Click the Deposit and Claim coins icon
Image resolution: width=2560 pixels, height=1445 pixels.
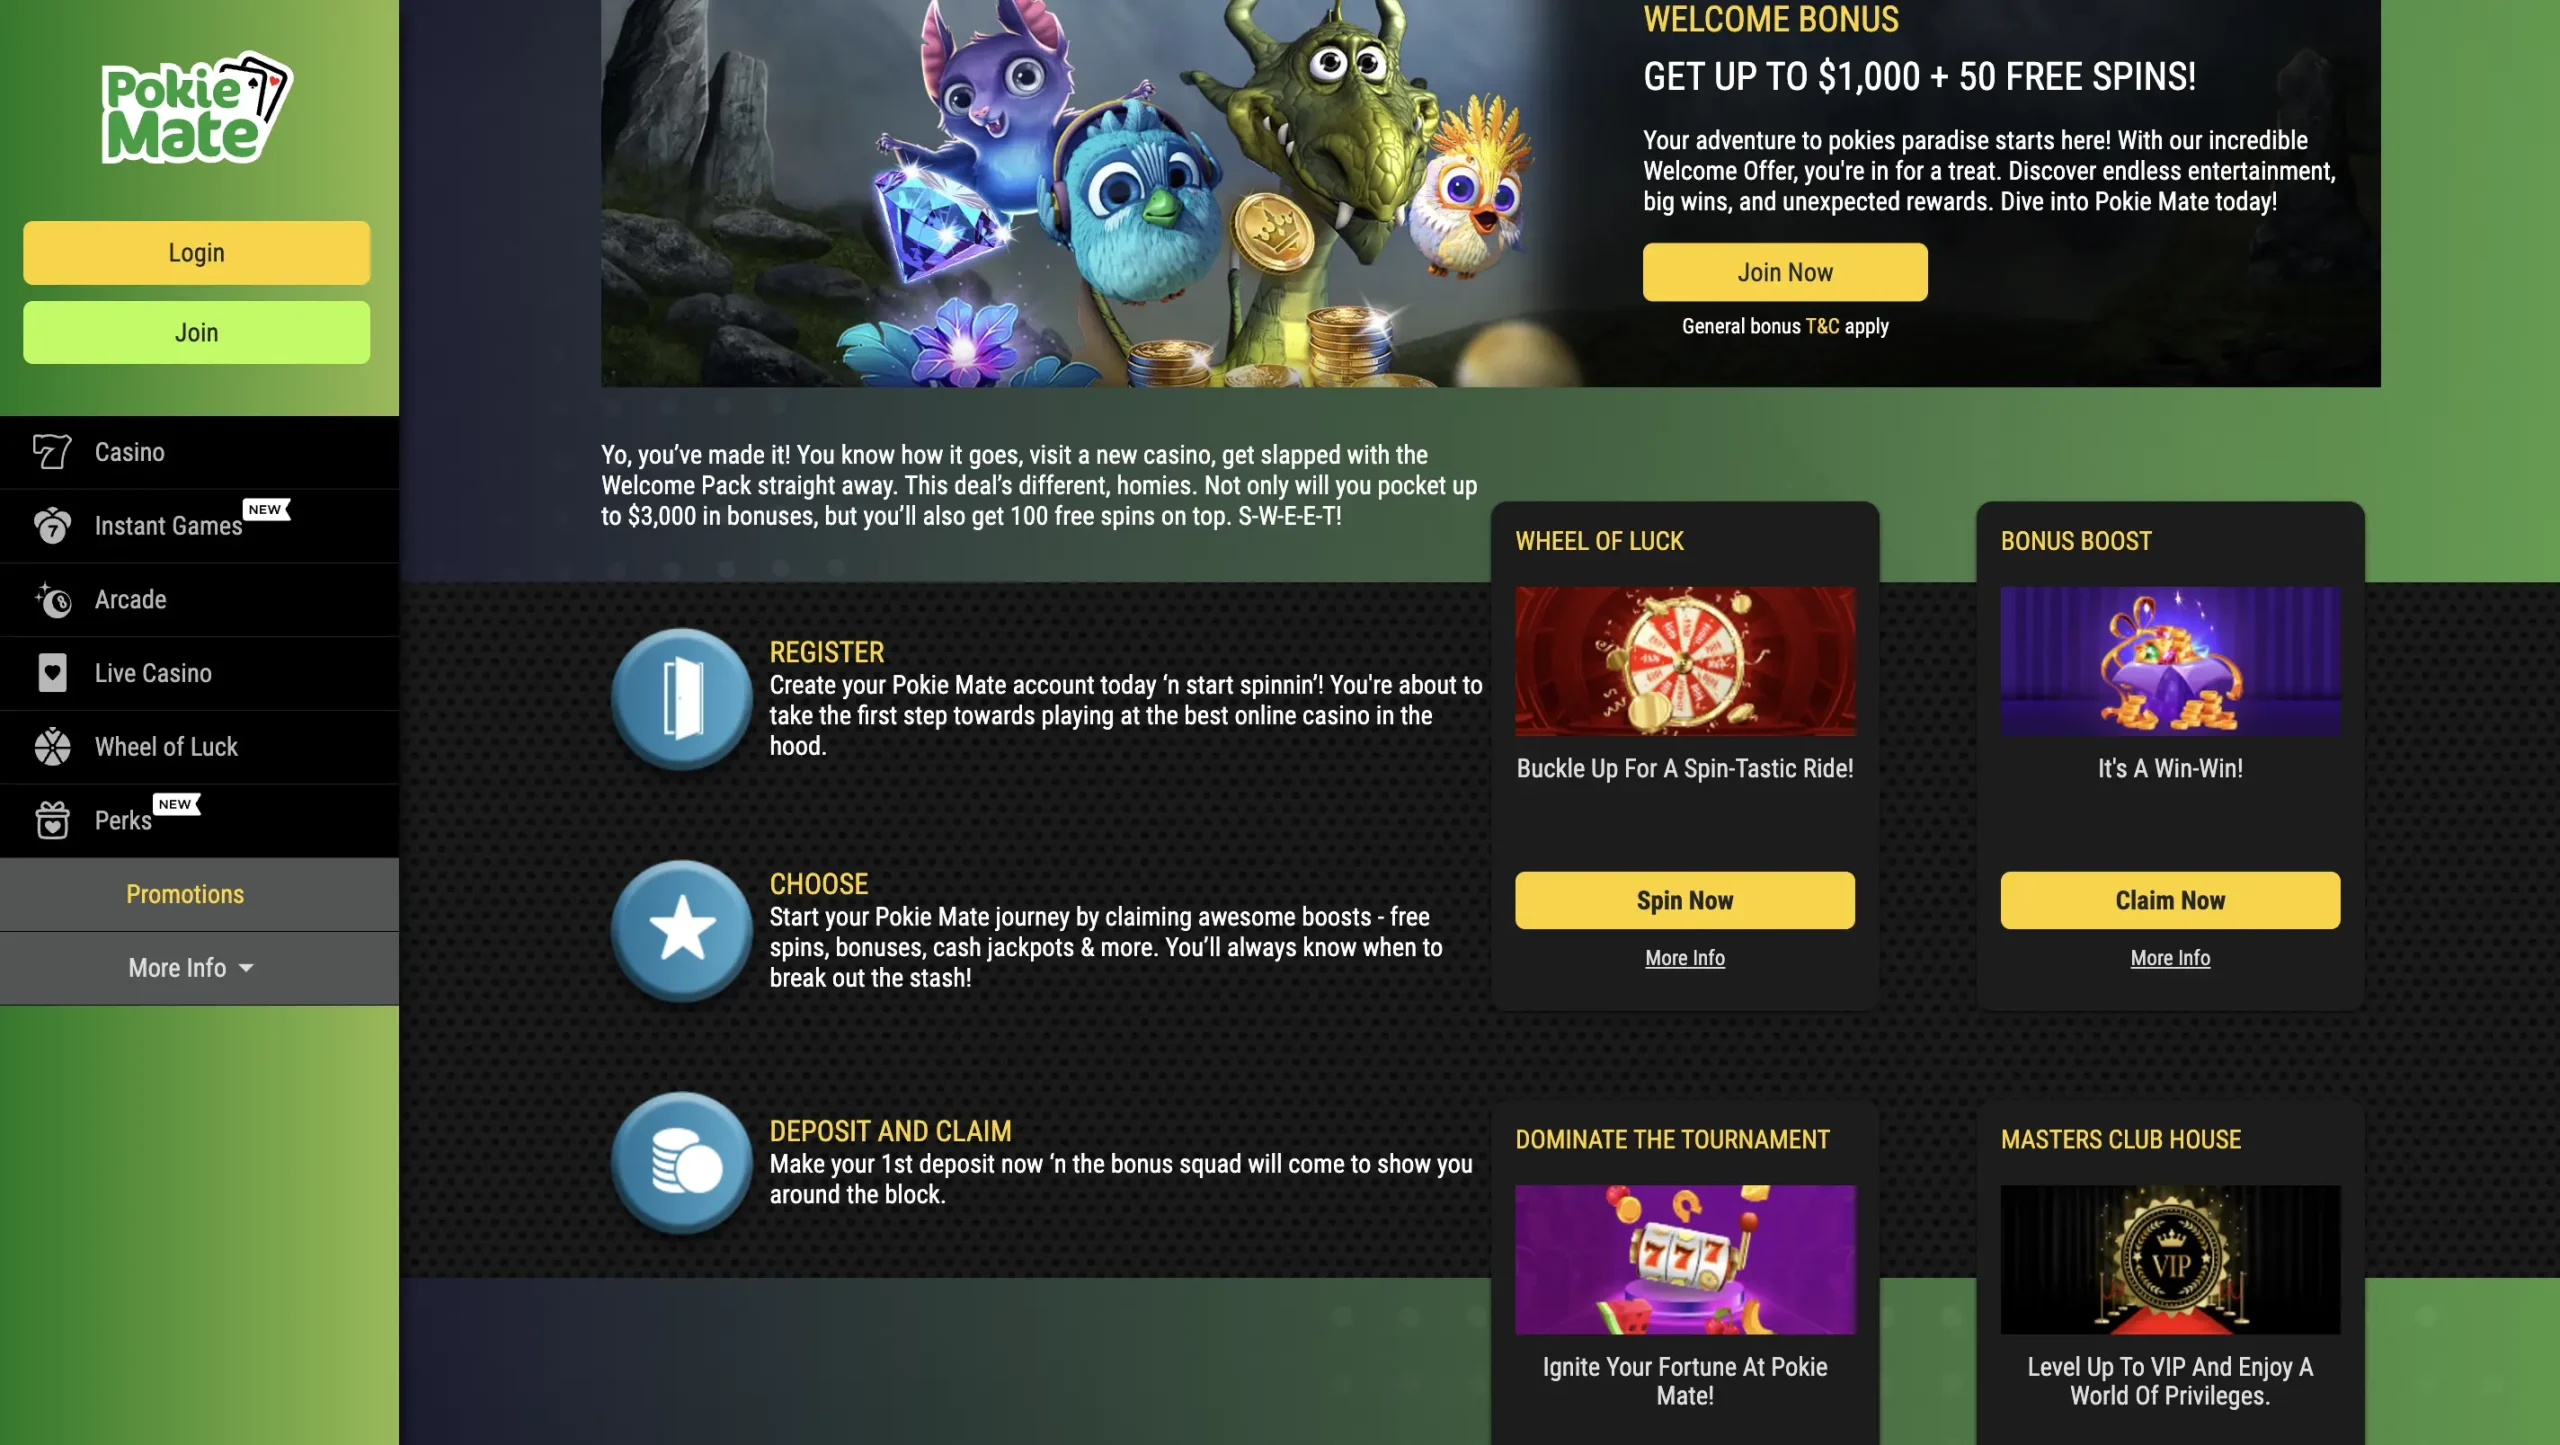682,1162
